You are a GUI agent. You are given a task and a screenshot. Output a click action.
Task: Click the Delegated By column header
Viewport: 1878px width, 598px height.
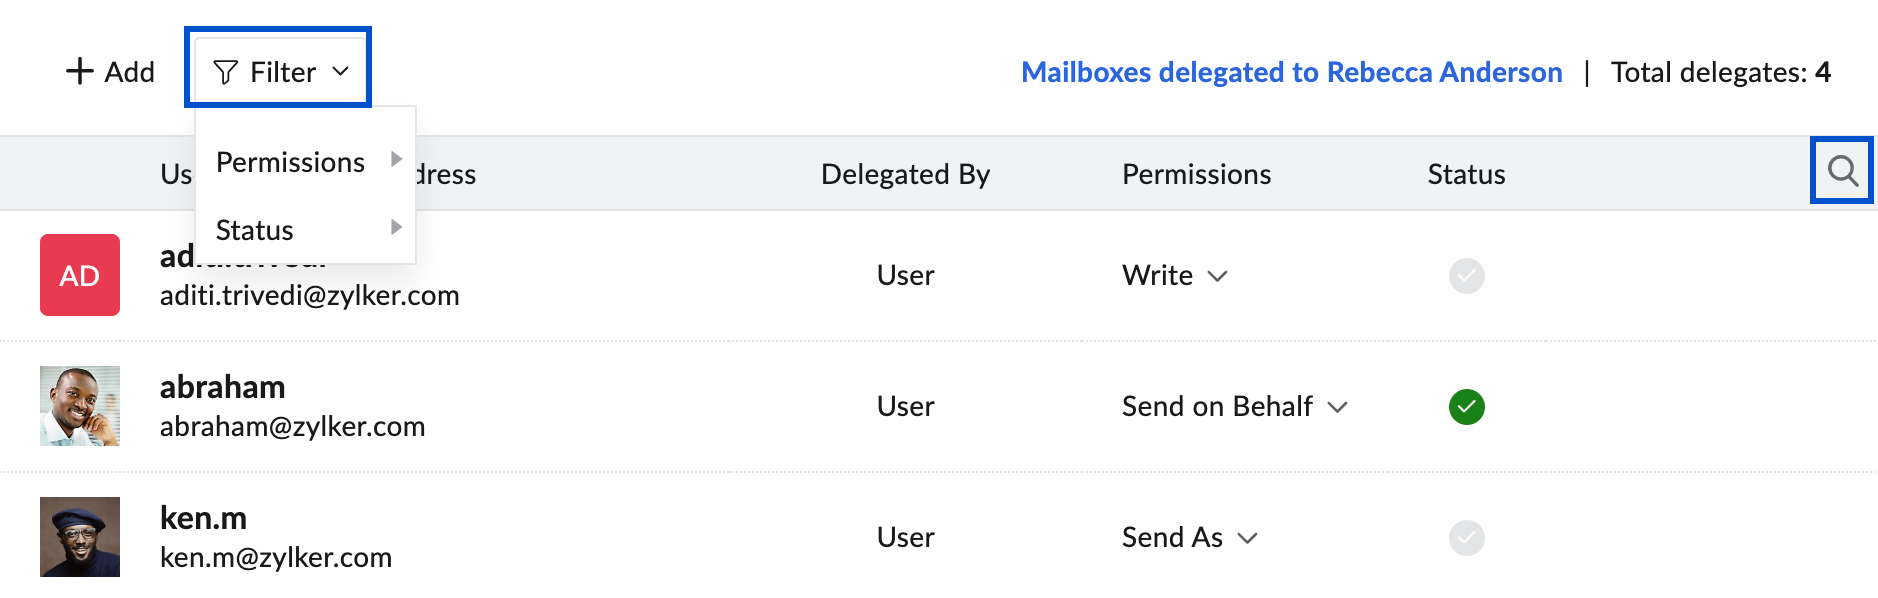tap(905, 174)
